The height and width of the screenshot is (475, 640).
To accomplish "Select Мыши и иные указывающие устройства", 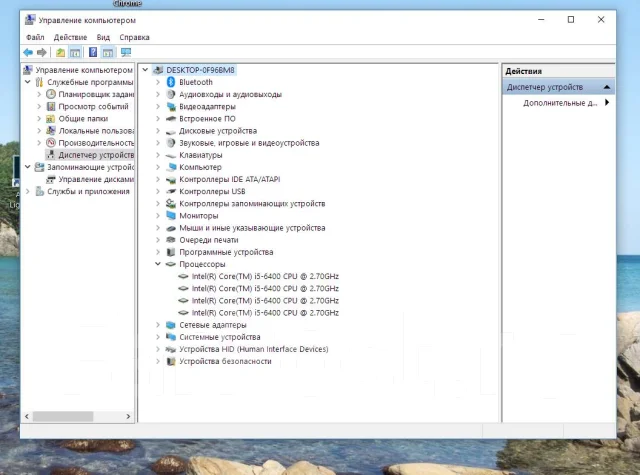I will tap(252, 228).
